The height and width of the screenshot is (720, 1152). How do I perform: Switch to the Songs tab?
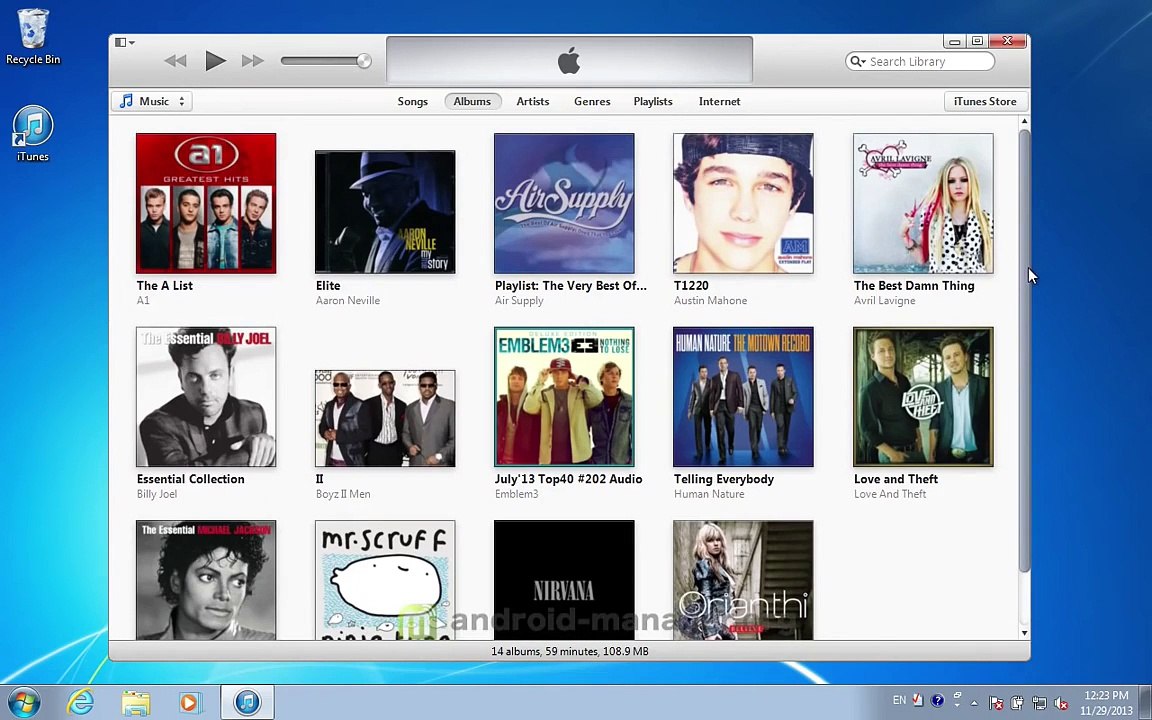tap(412, 101)
